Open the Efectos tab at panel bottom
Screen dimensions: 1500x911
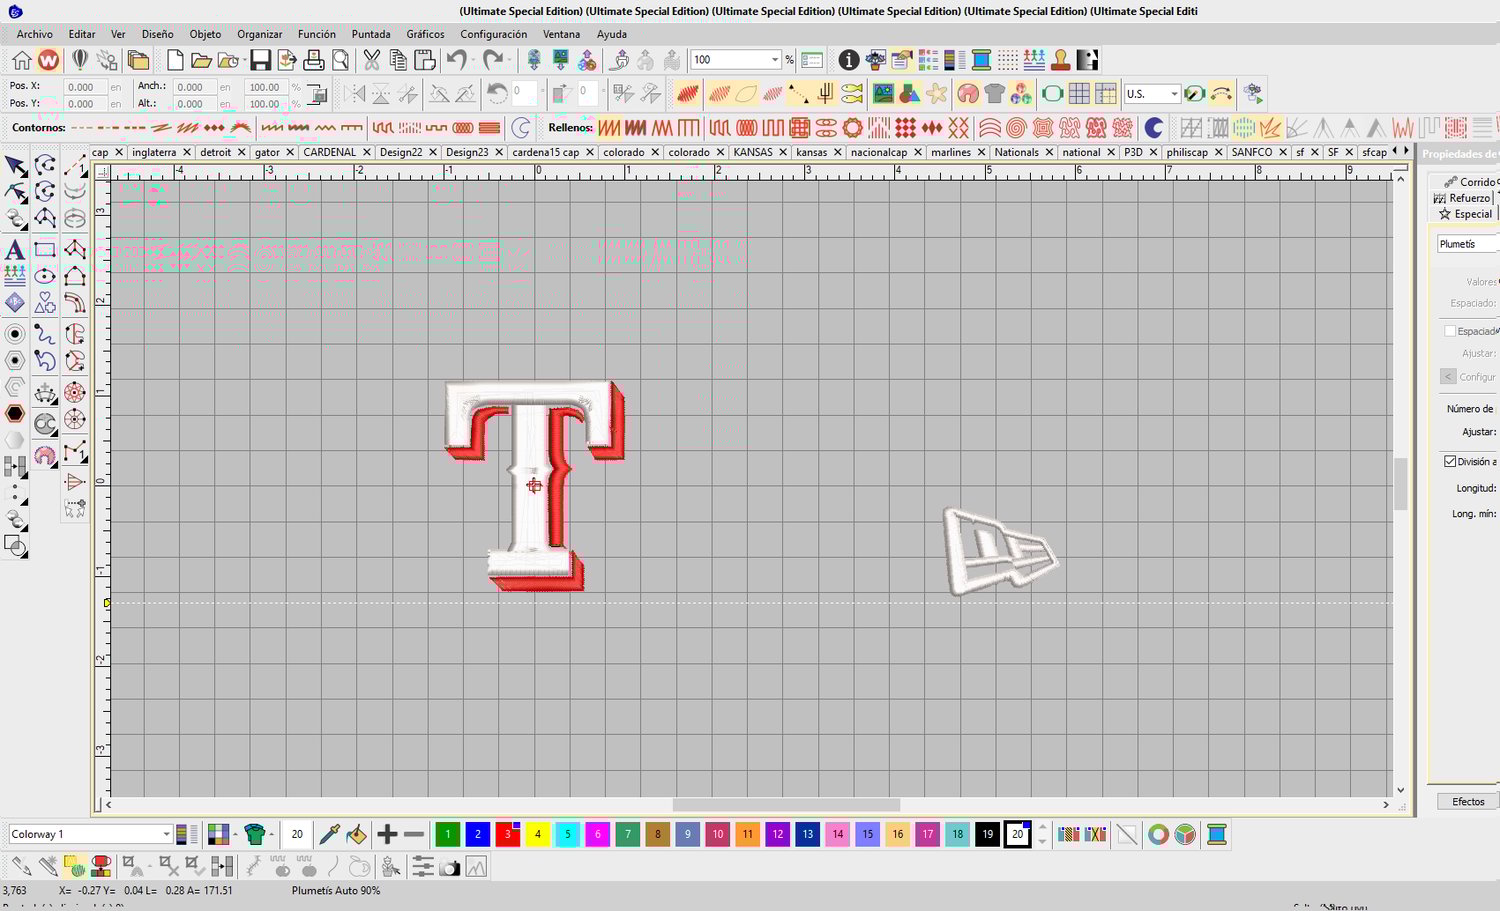[x=1468, y=801]
